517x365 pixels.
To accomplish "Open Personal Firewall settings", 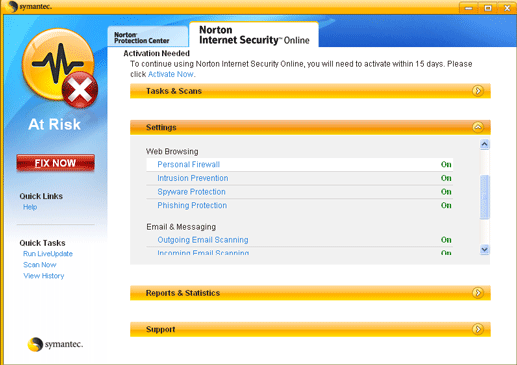I will coord(189,164).
